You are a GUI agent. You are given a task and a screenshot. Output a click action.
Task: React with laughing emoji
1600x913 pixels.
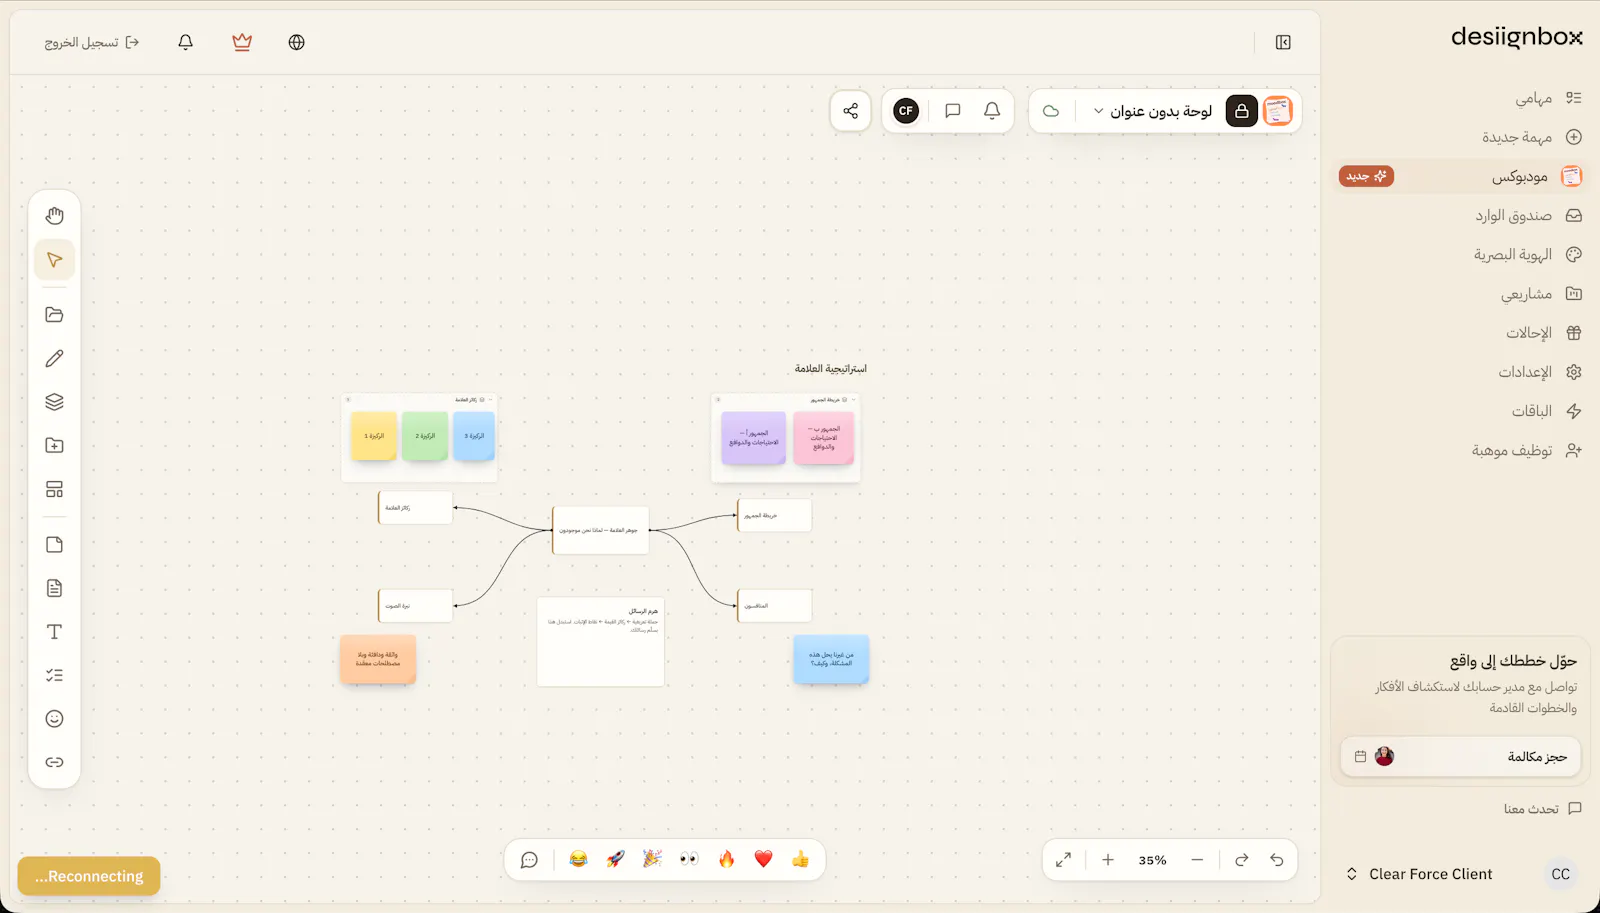pos(578,860)
